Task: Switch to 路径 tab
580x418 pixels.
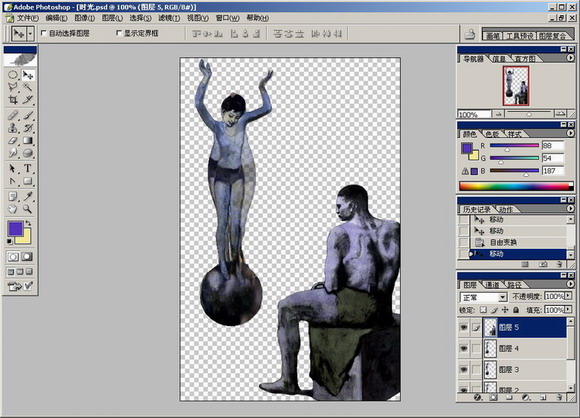Action: (515, 285)
